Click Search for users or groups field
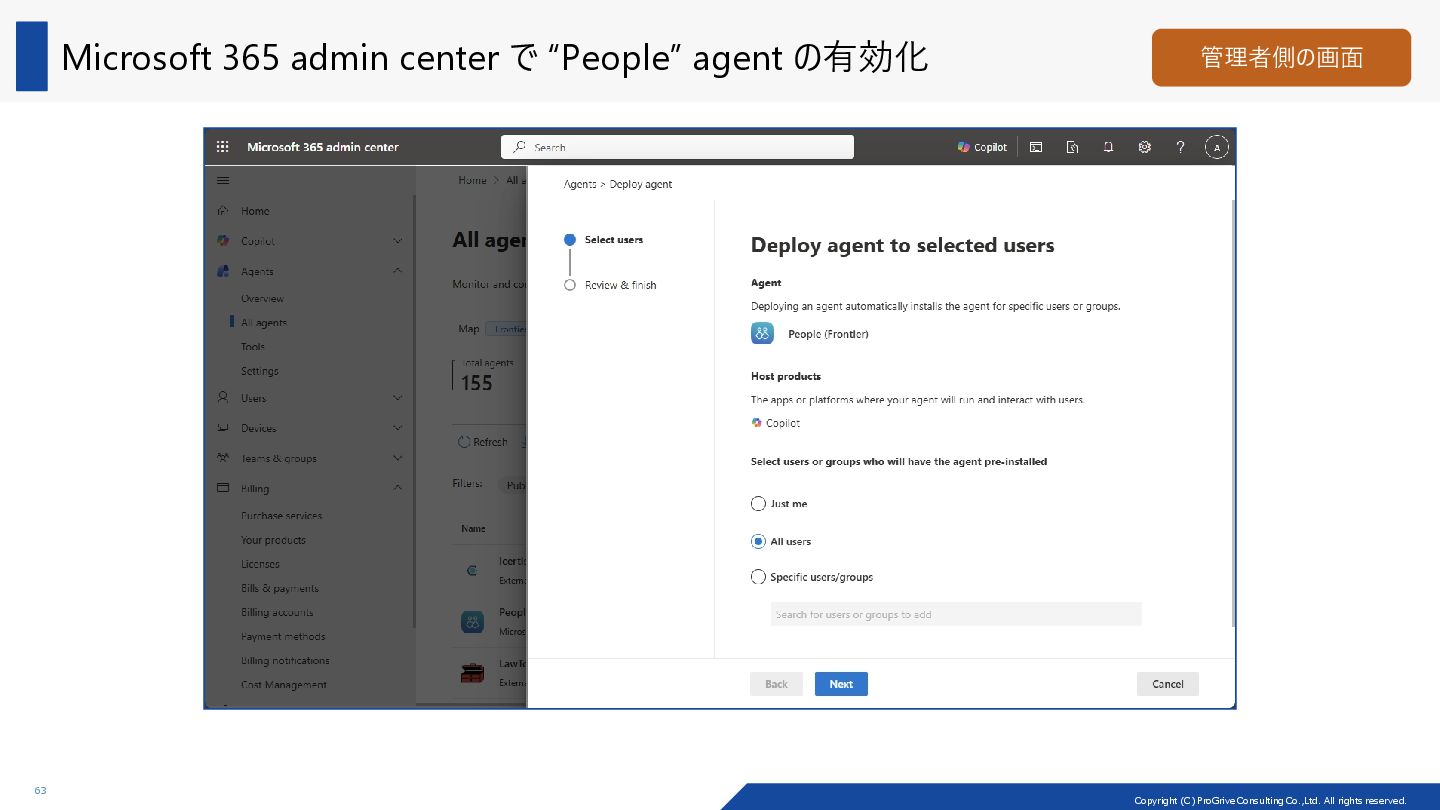This screenshot has width=1440, height=810. click(x=956, y=614)
